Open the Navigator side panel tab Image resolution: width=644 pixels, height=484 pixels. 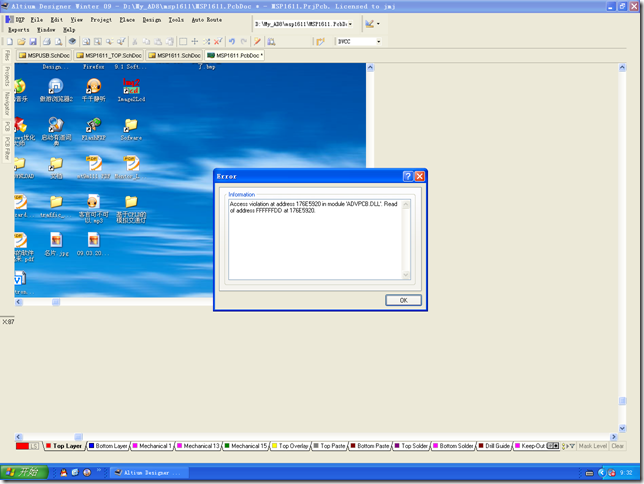7,104
